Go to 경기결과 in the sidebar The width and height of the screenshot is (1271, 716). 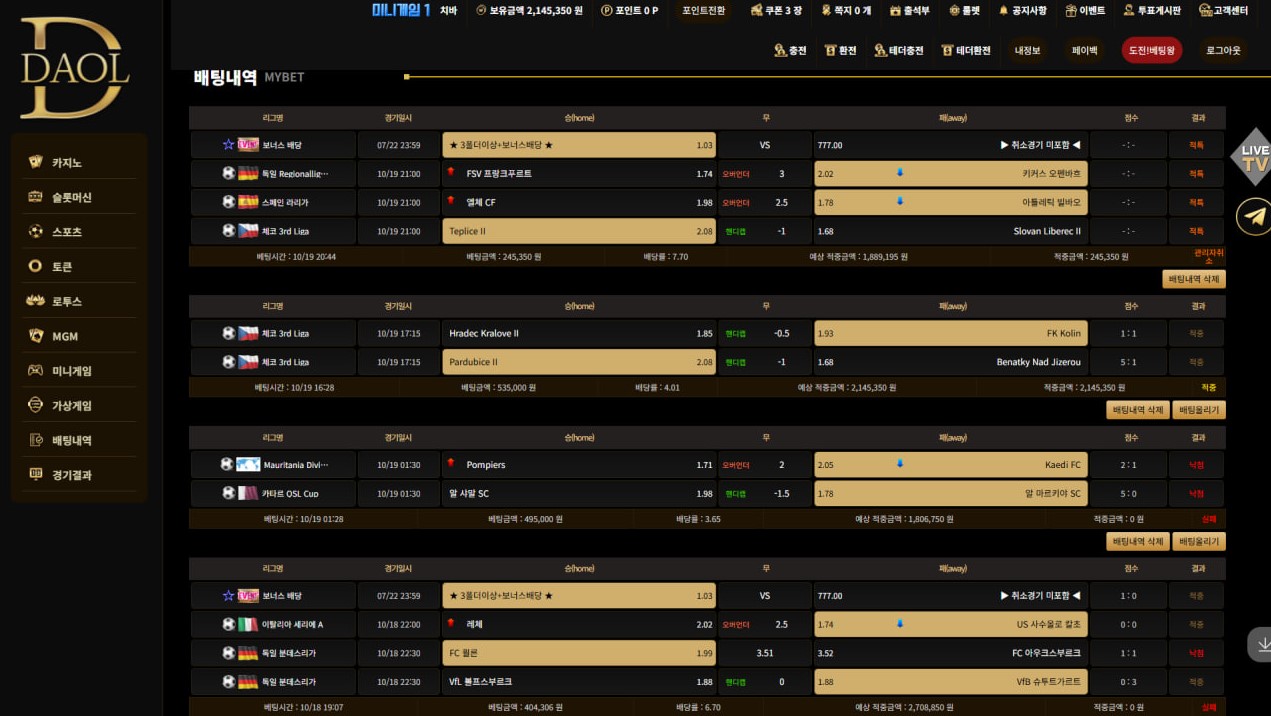pos(71,475)
